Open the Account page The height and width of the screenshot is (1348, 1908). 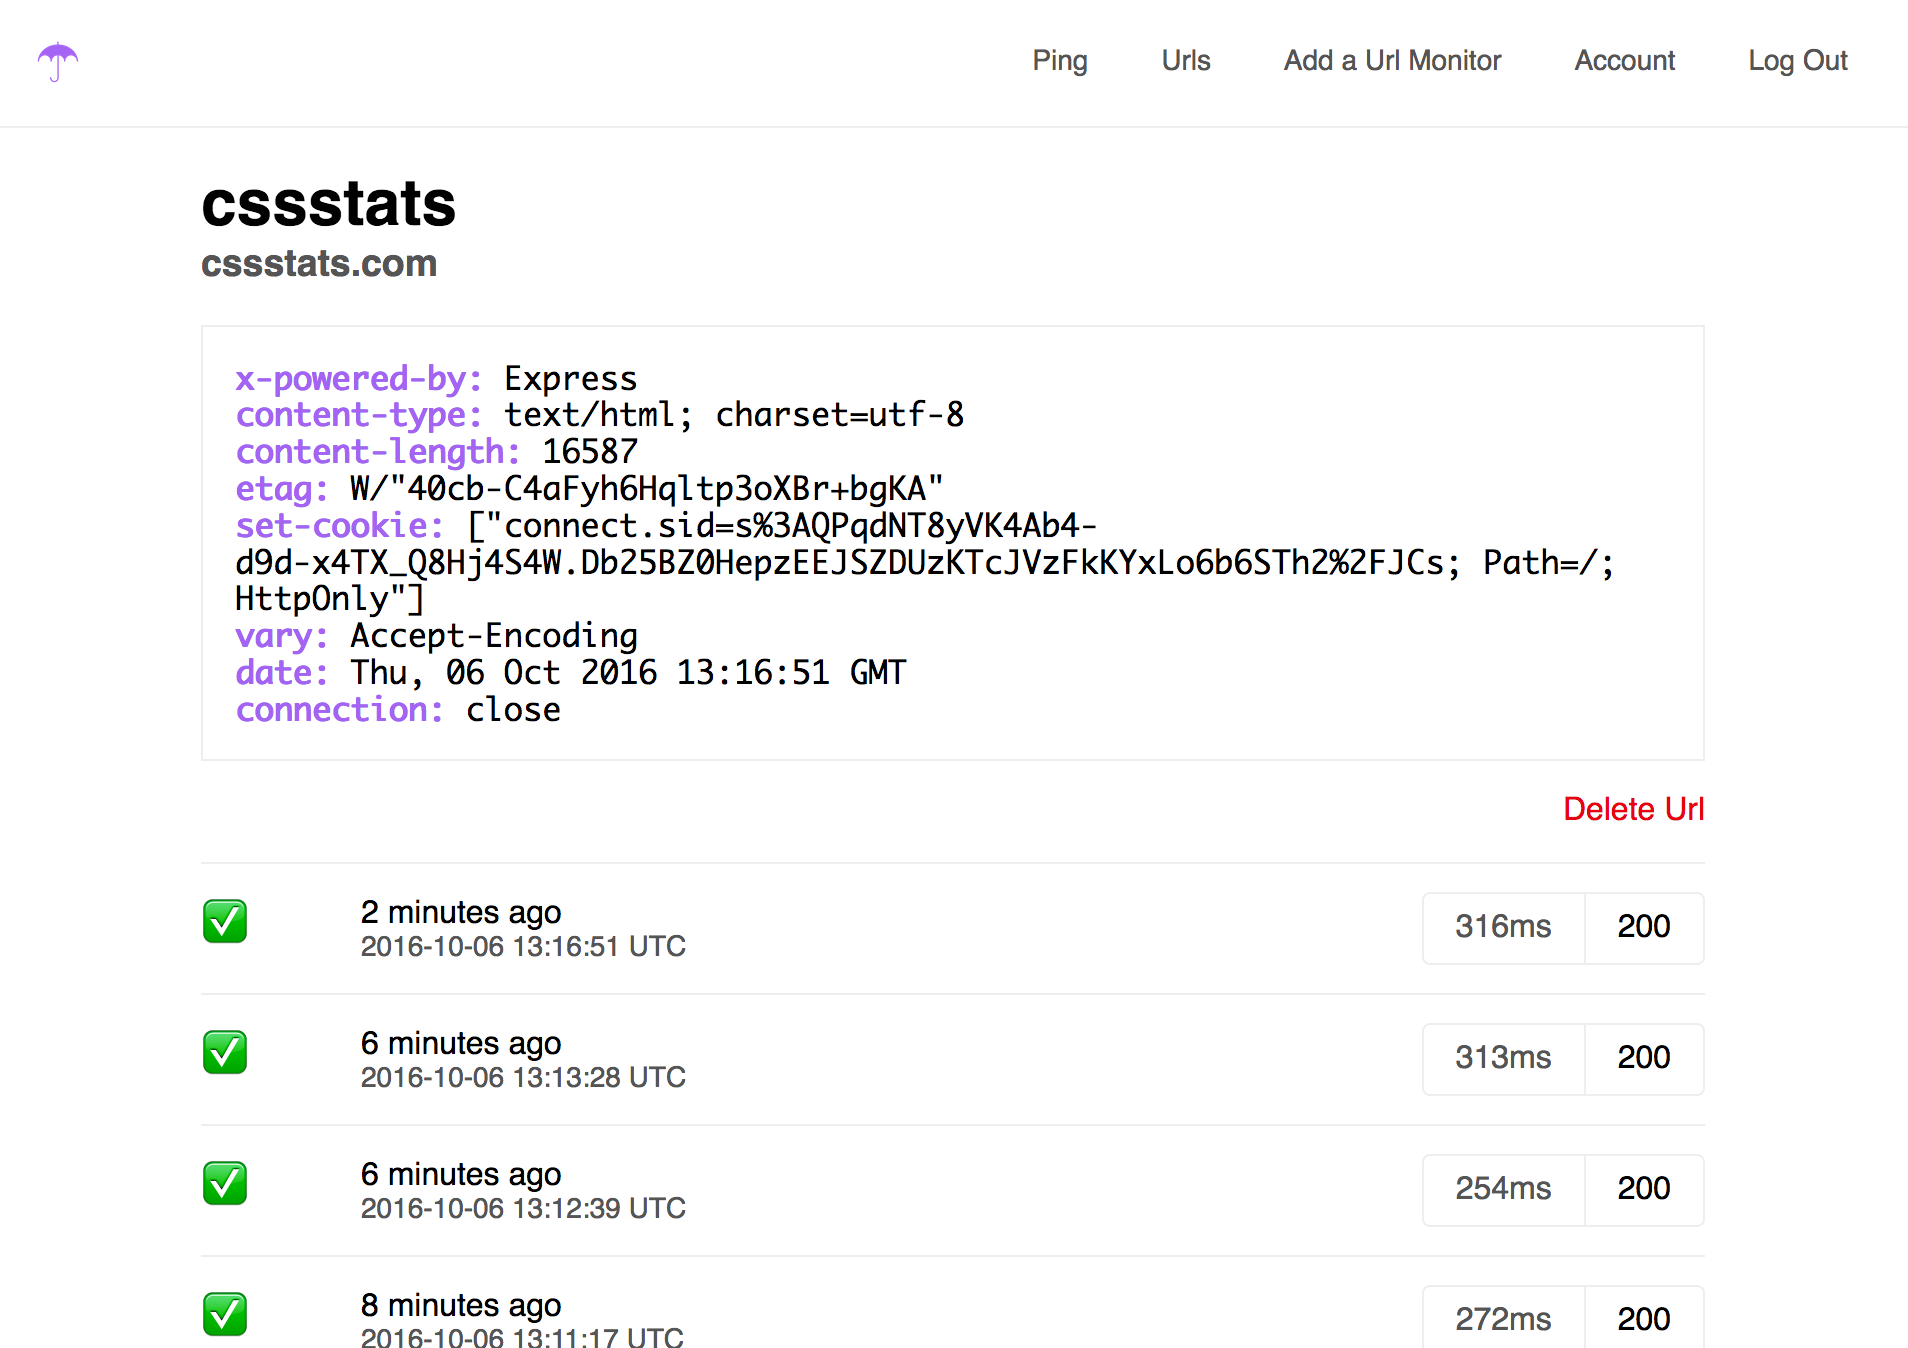[x=1625, y=61]
